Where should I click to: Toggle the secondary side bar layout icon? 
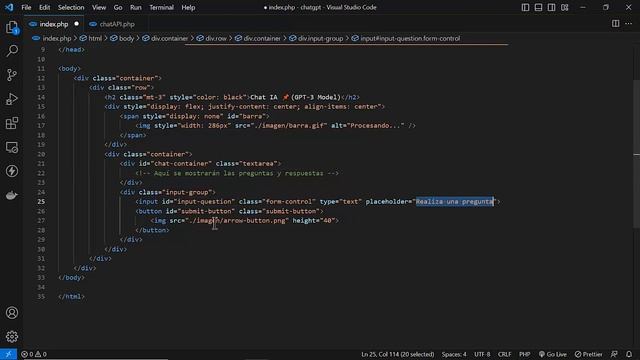551,7
